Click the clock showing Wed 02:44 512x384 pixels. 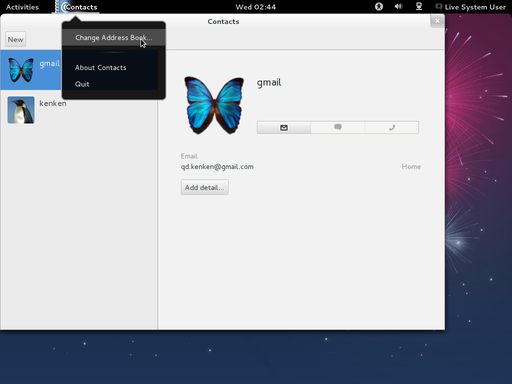pyautogui.click(x=256, y=7)
